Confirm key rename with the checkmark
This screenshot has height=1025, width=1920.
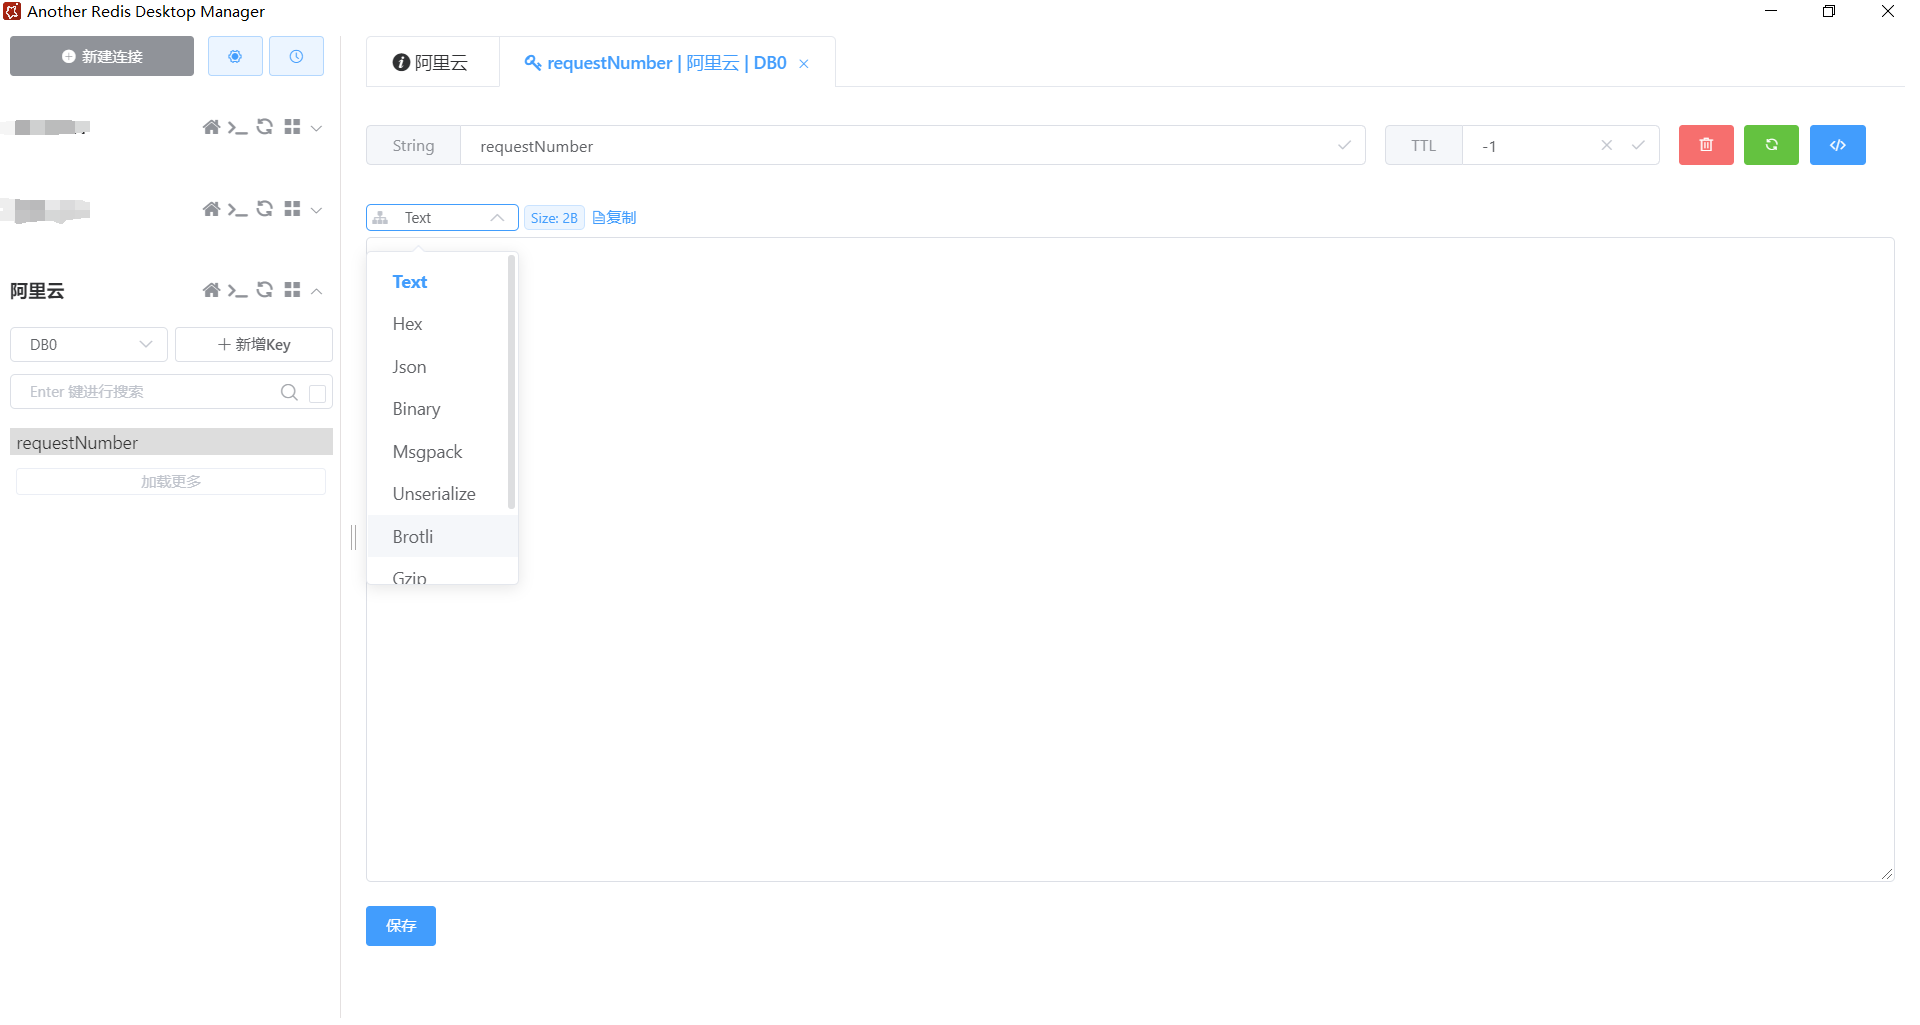(1344, 145)
